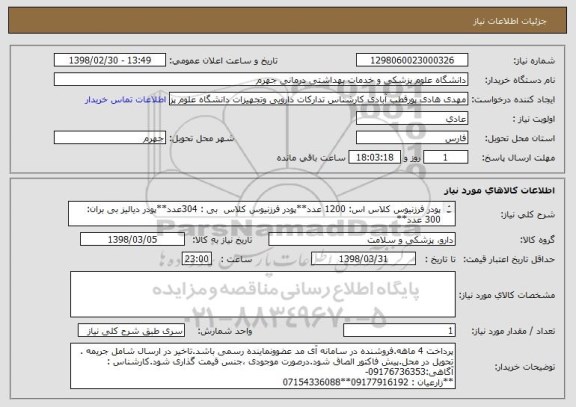Screen dimensions: 576x407
Task: Click the نام دستگاه خریدار field
Action: click(x=261, y=80)
